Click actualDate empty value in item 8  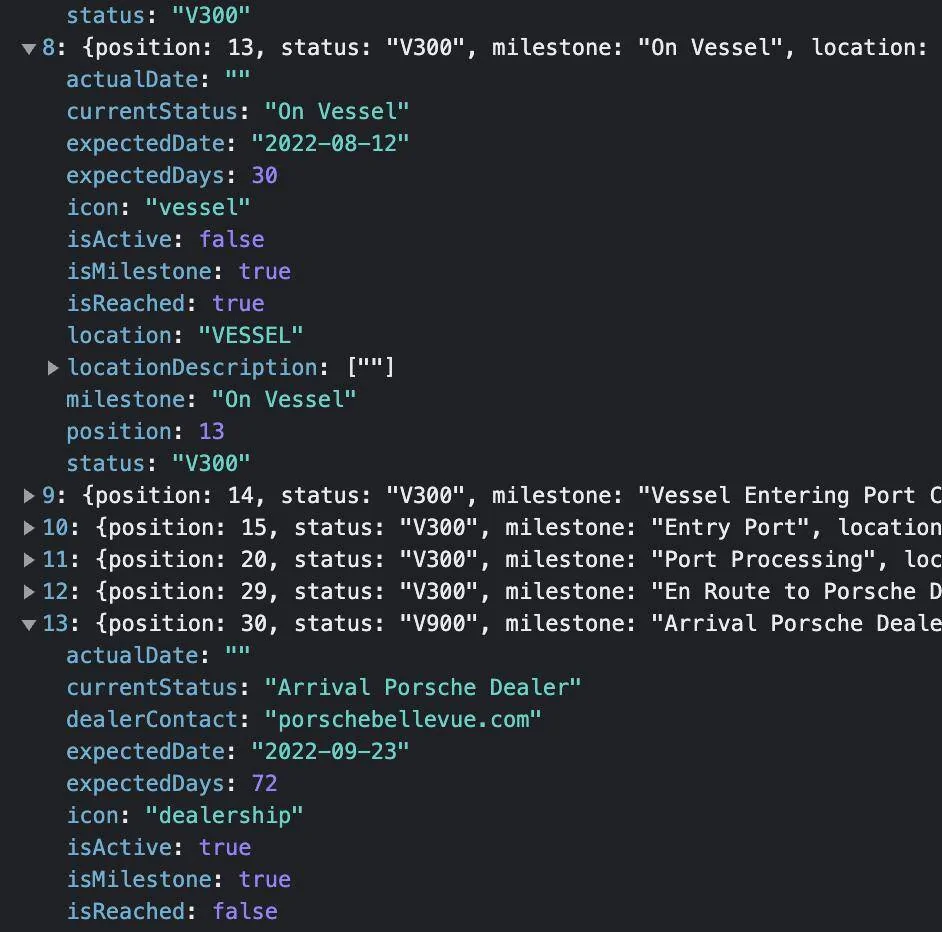coord(237,78)
